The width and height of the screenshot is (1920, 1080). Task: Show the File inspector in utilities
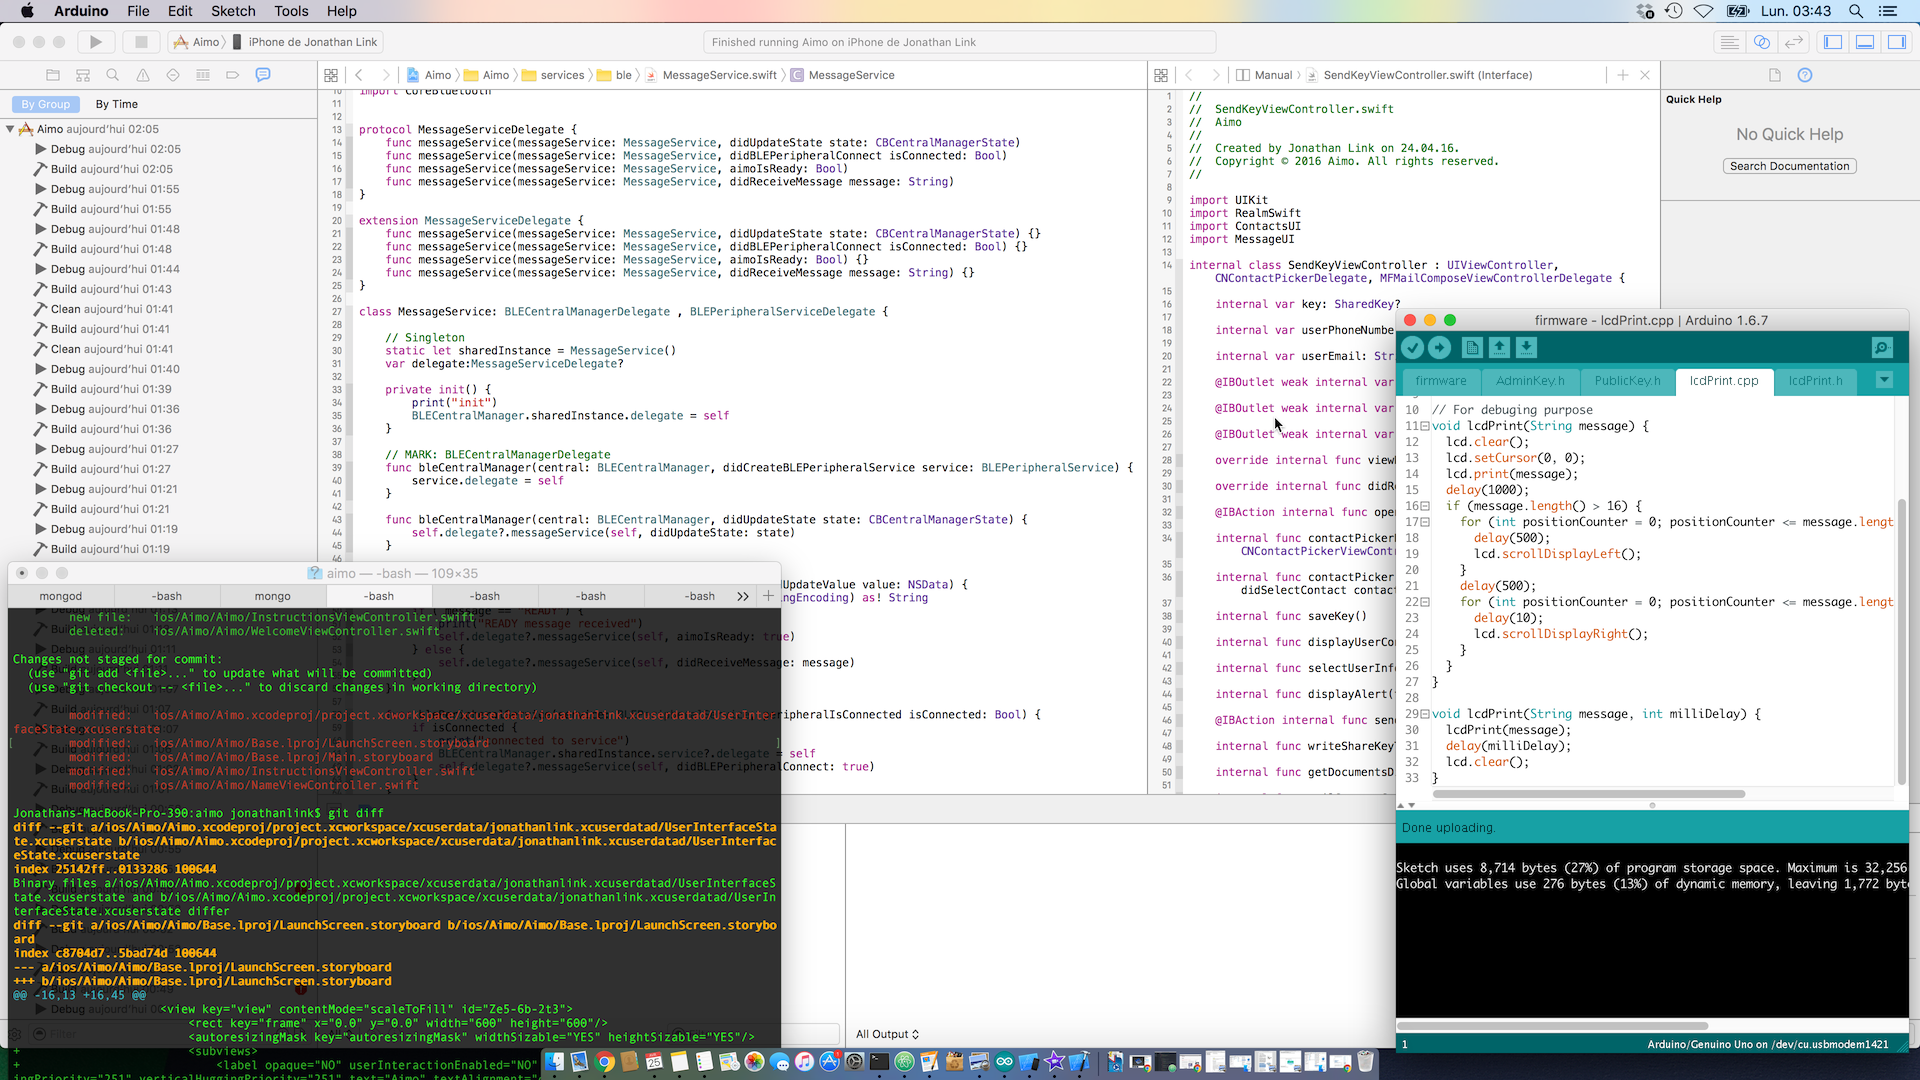point(1775,75)
